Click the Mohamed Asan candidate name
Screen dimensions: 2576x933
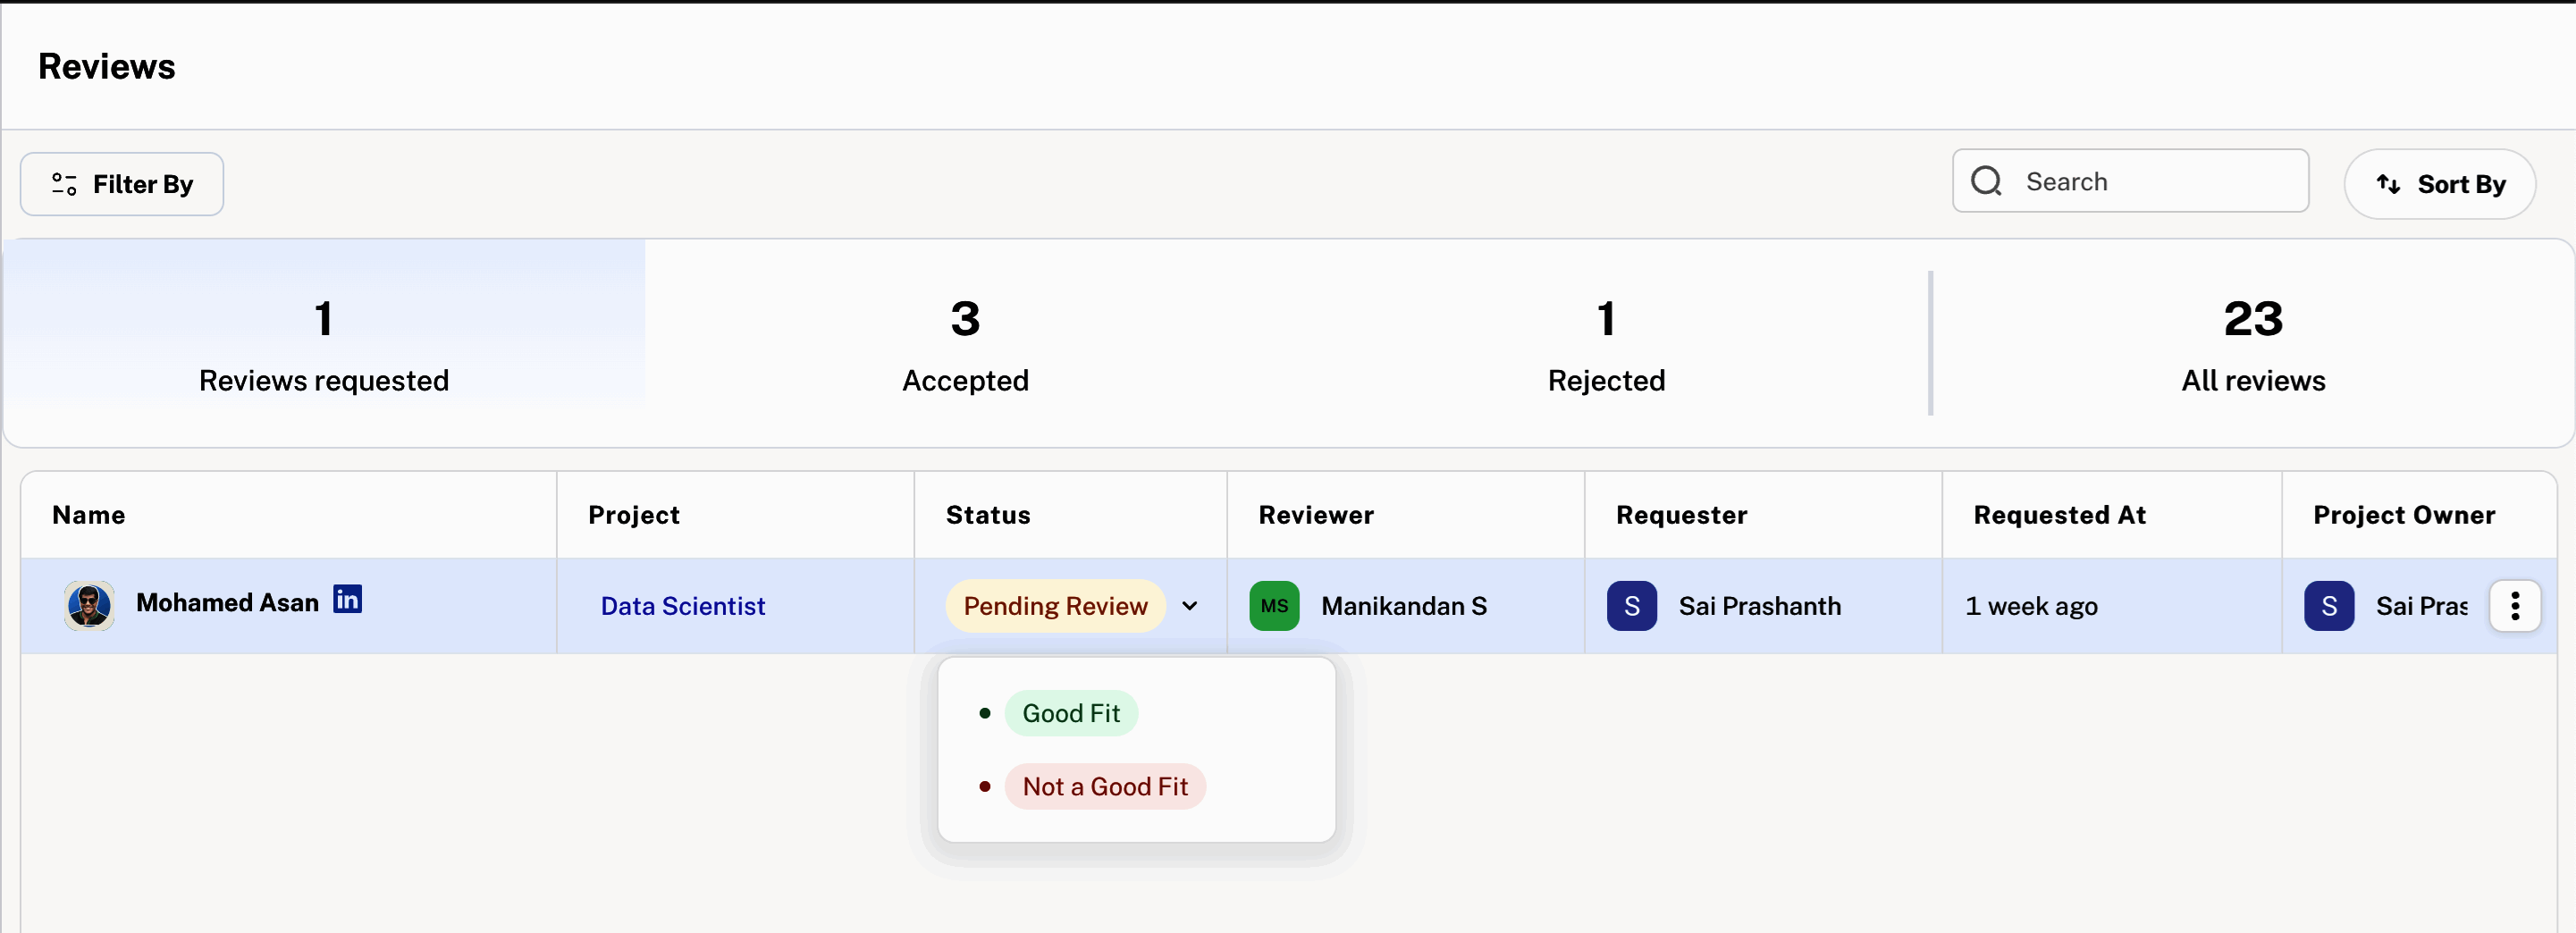227,603
